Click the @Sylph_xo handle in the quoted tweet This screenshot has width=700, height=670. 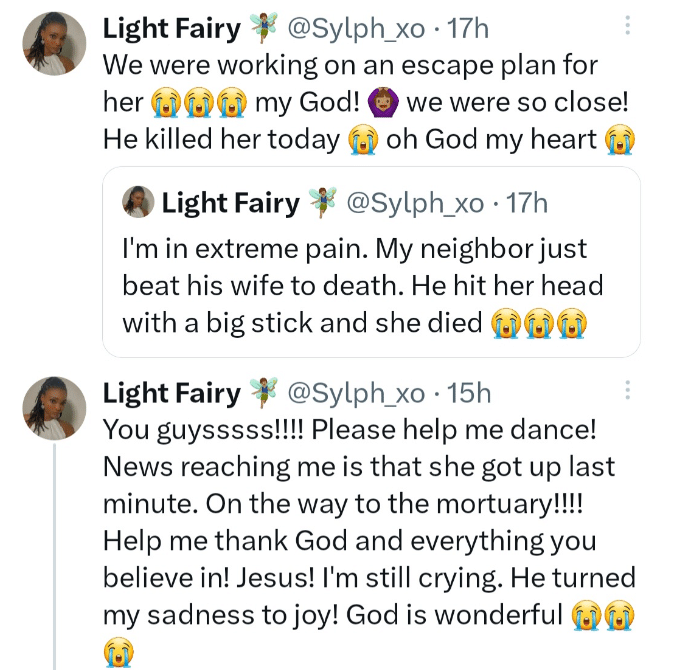tap(415, 203)
